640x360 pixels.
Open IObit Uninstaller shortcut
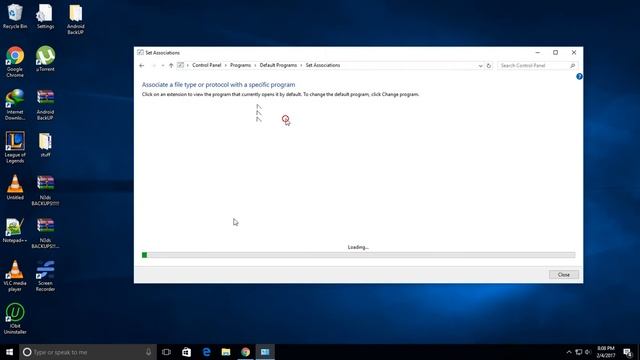[15, 319]
